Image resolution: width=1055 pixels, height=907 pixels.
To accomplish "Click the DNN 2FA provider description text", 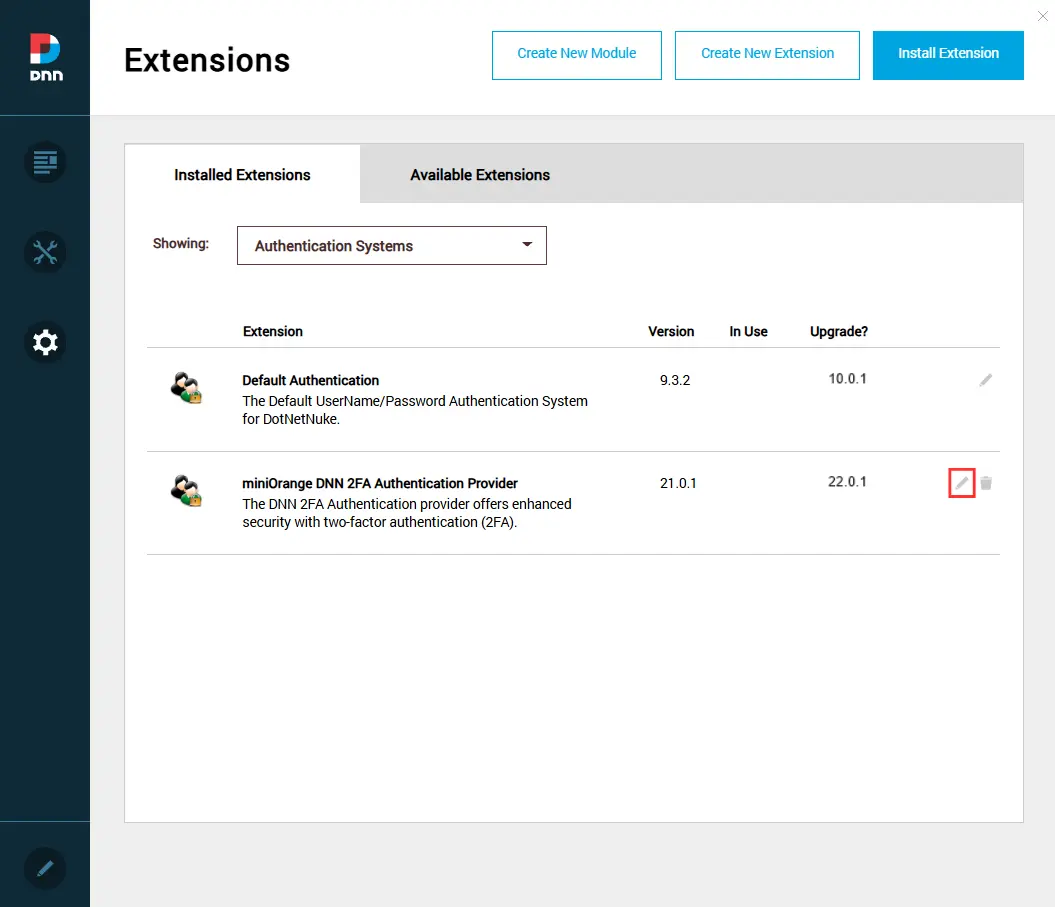I will coord(406,513).
